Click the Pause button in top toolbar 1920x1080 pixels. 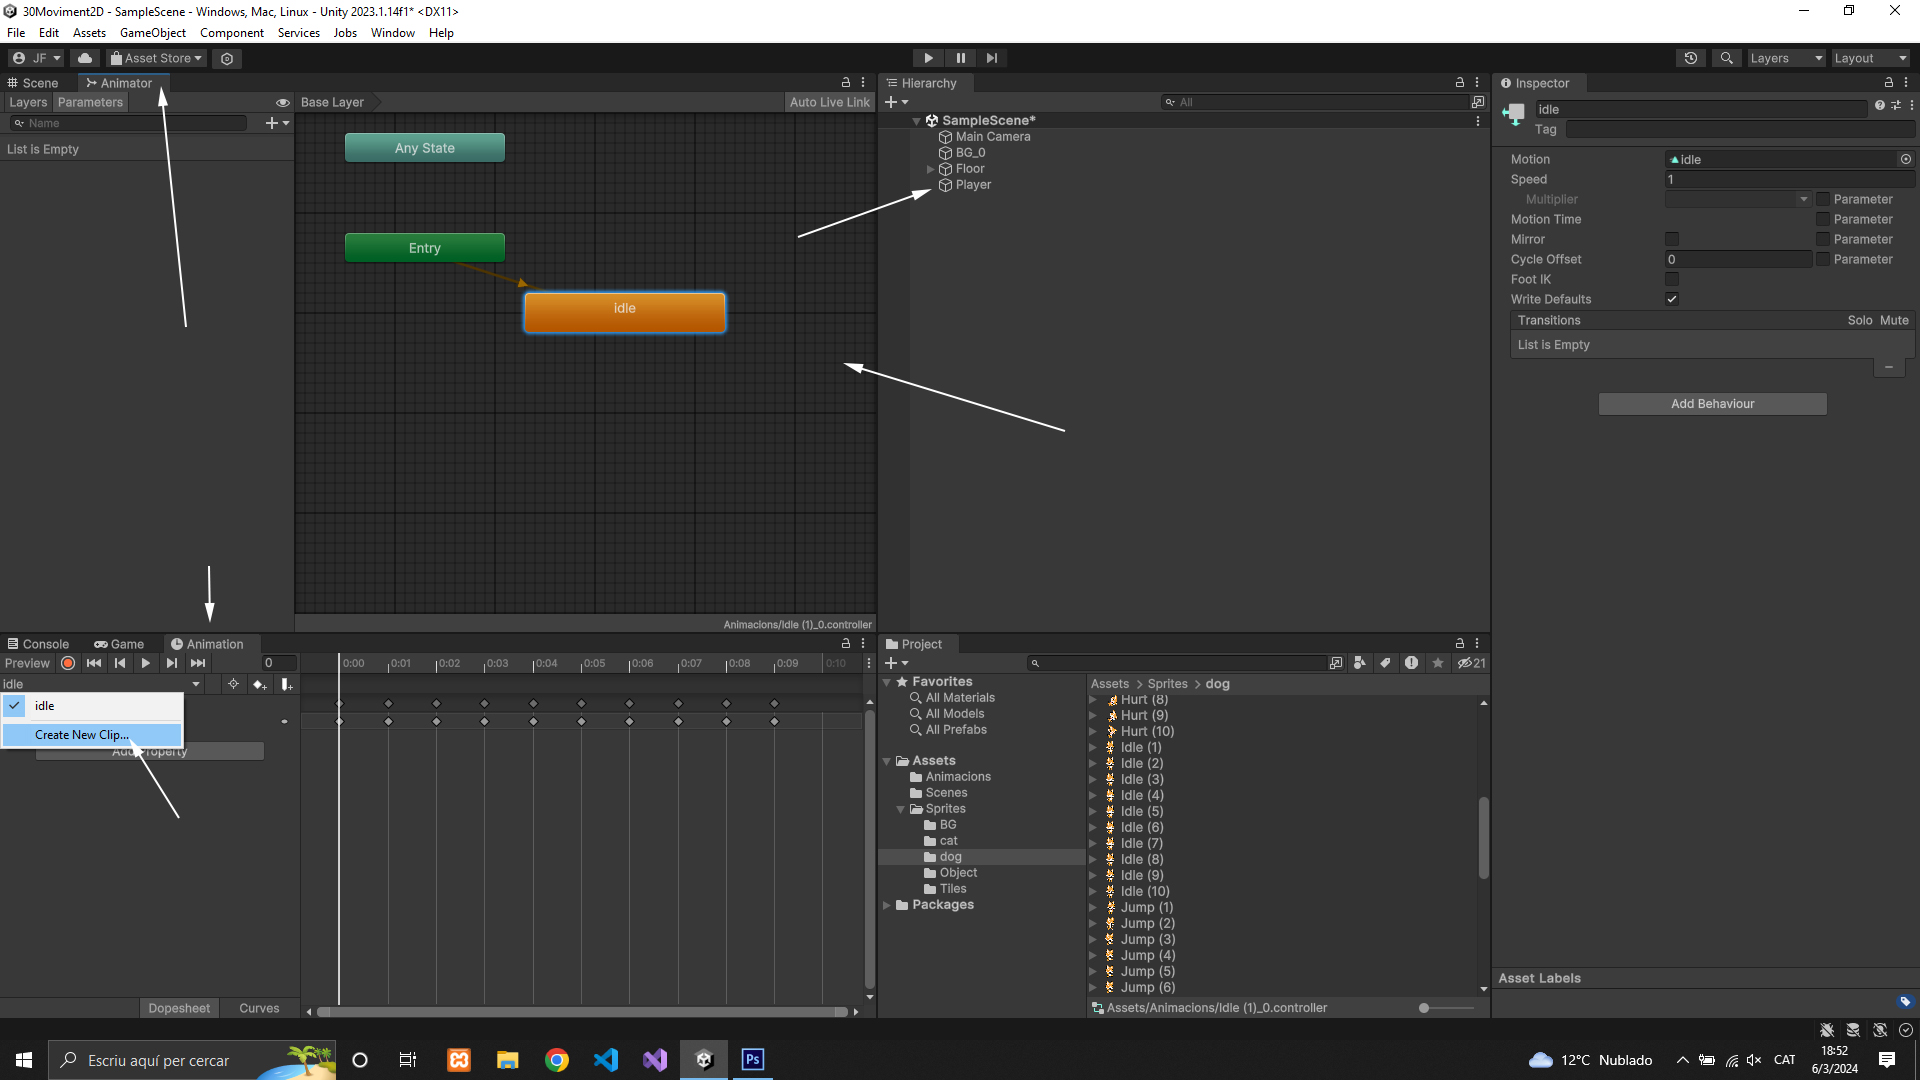(960, 58)
